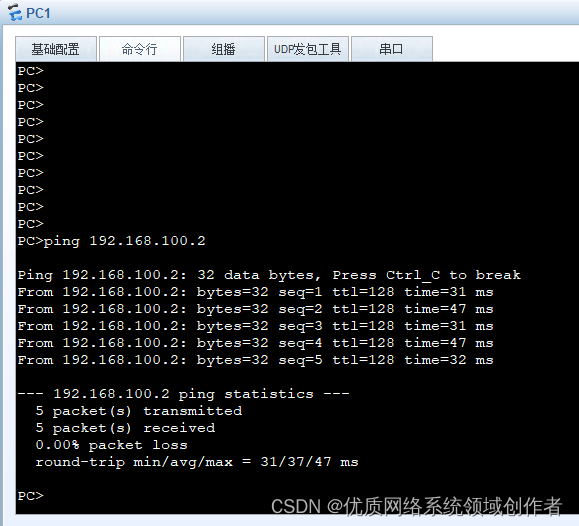This screenshot has width=579, height=526.
Task: Select the seq=5 time=32 ms reply line
Action: coord(256,360)
